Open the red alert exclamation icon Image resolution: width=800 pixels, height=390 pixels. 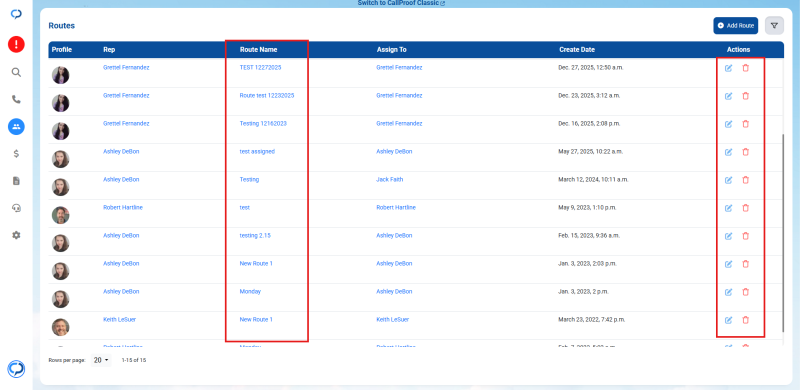[16, 44]
